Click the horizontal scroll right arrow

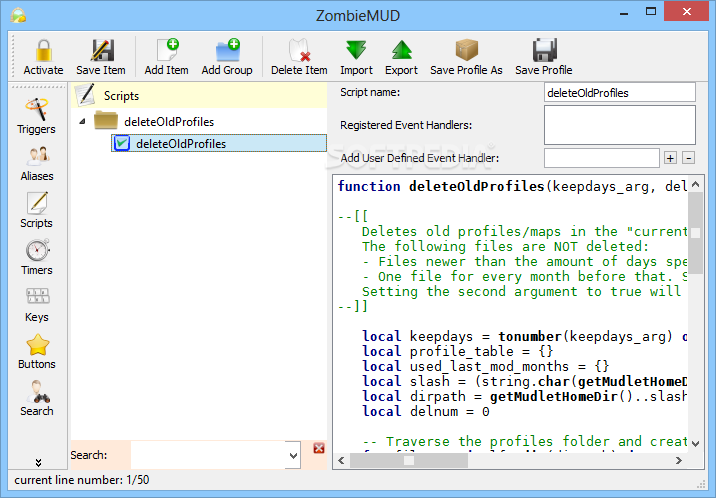(x=679, y=460)
